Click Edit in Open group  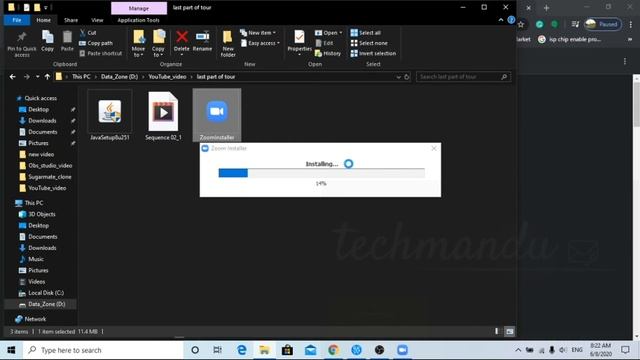click(324, 43)
